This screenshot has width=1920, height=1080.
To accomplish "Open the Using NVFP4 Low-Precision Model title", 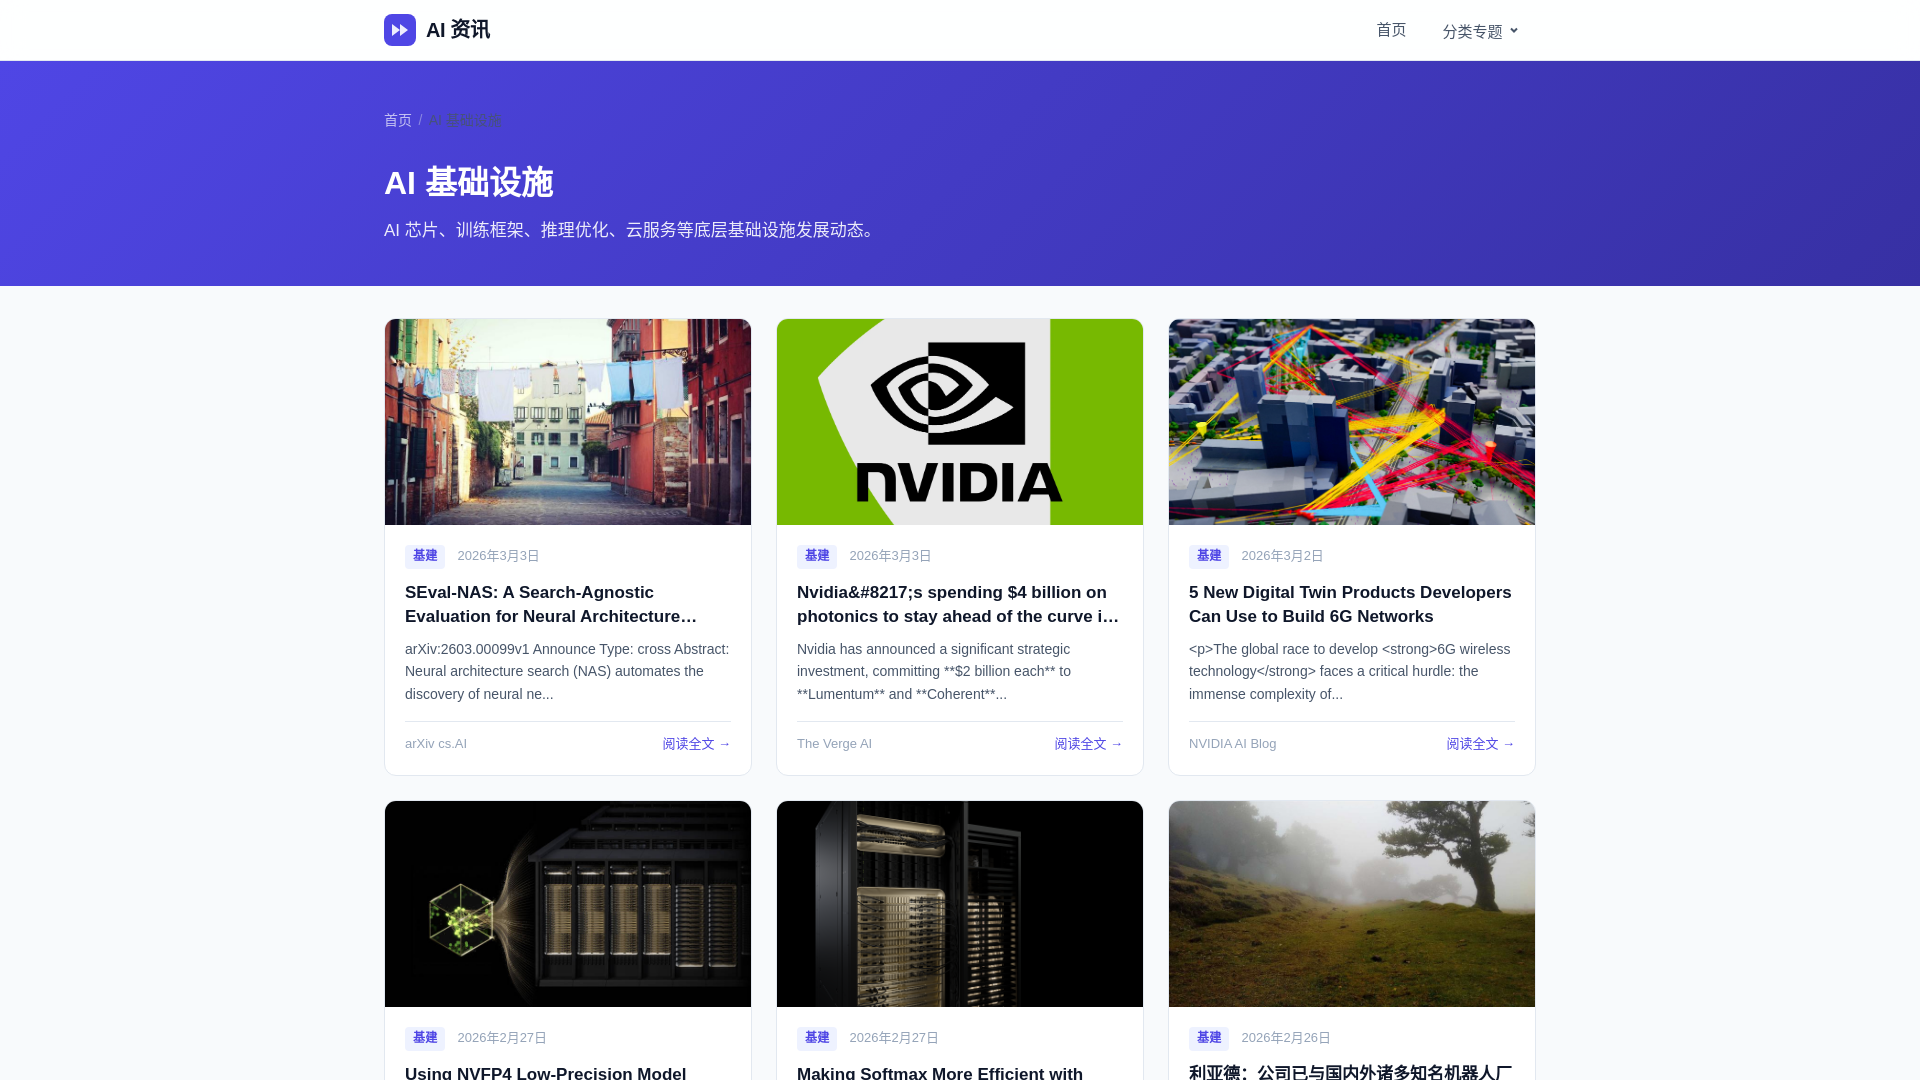I will 545,1072.
